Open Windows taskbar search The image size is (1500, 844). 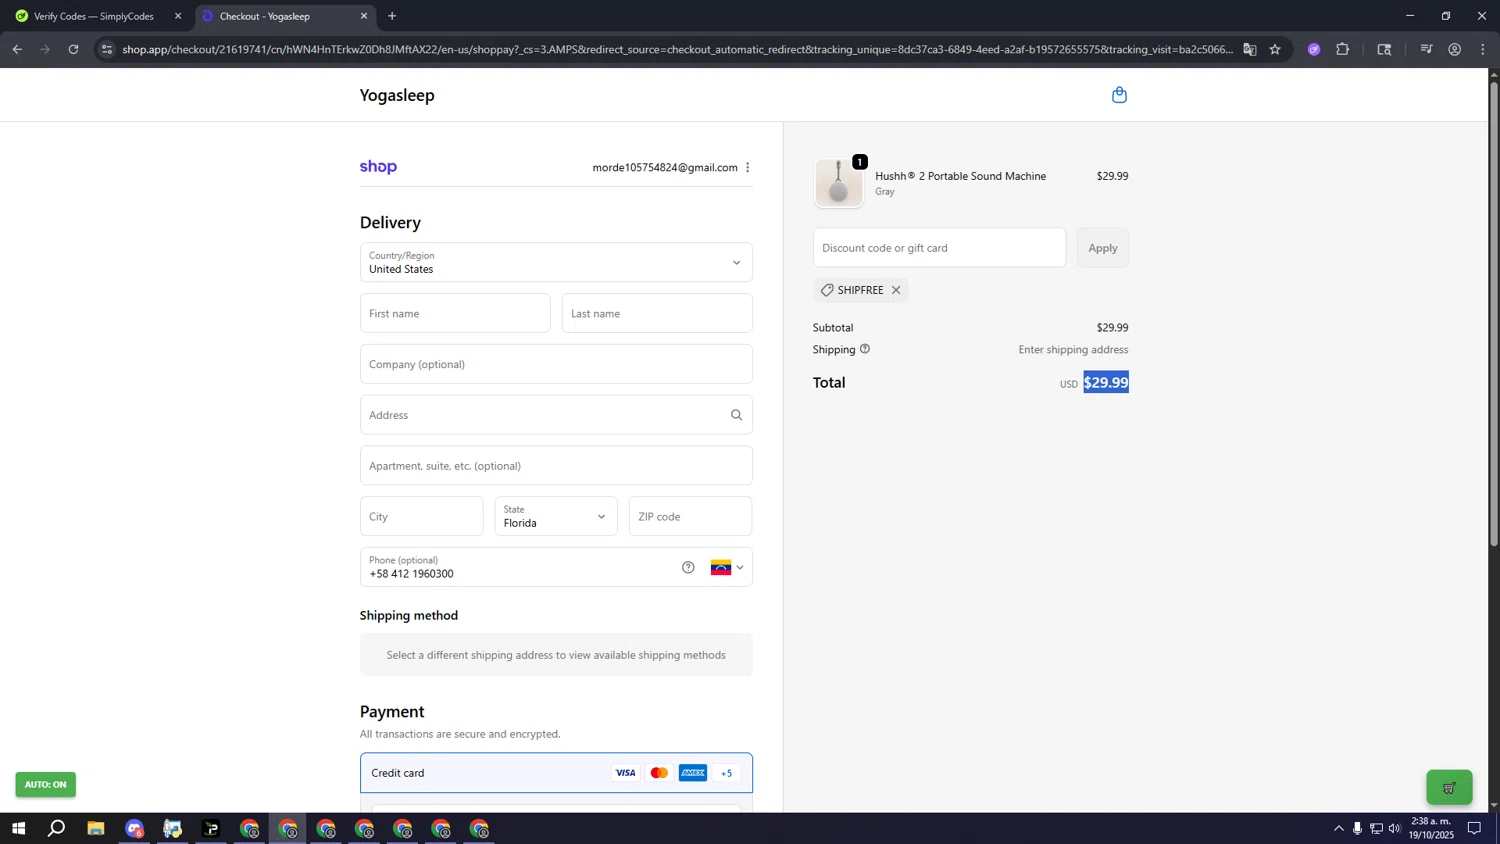point(57,828)
